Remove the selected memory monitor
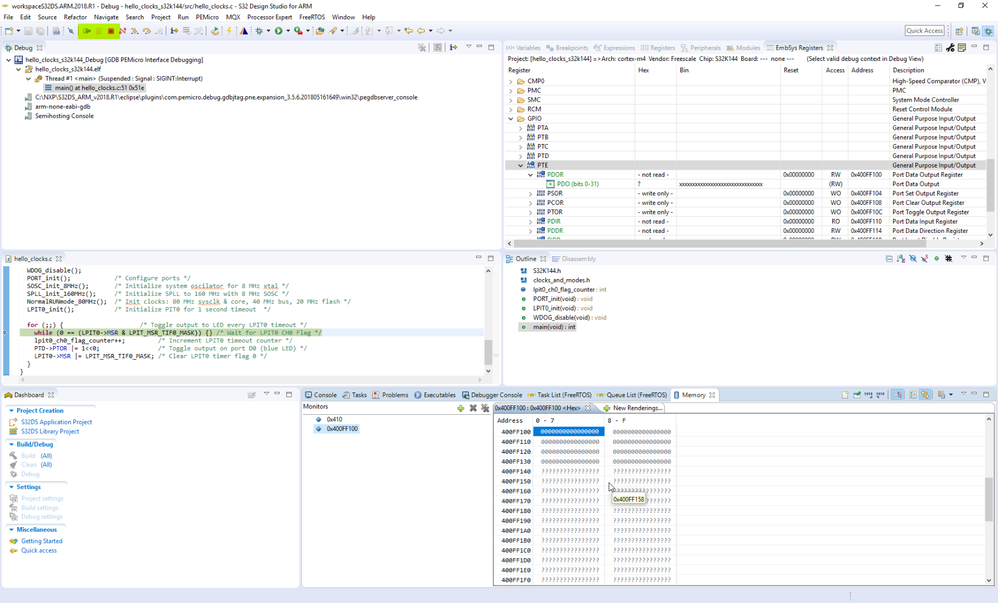Viewport: 998px width, 603px height. pyautogui.click(x=473, y=408)
